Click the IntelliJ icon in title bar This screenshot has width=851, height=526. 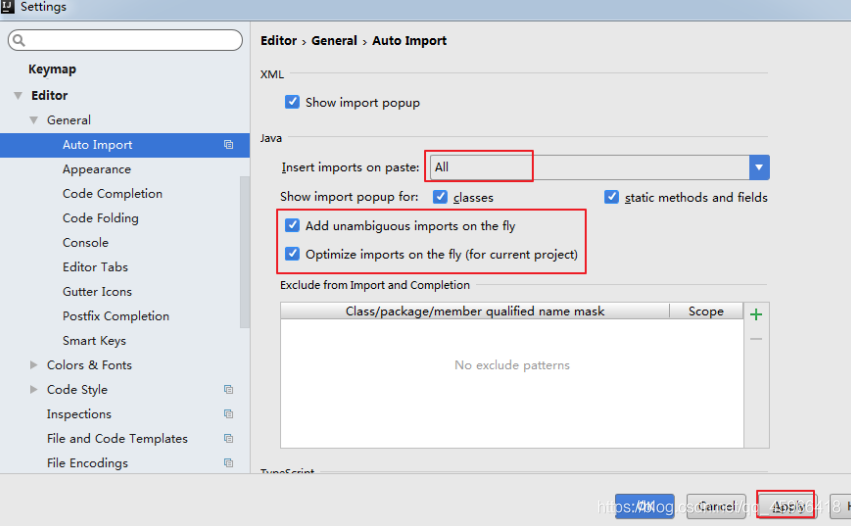8,7
